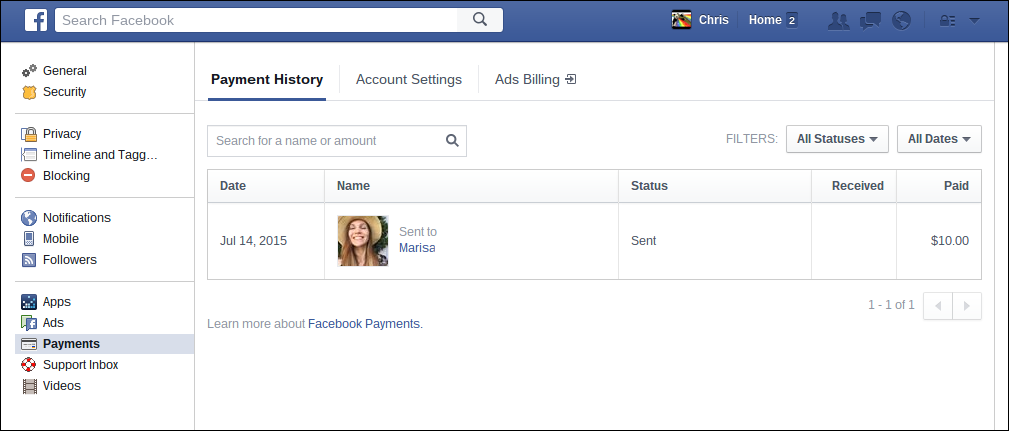1009x431 pixels.
Task: Open the All Dates filter dropdown
Action: 940,139
